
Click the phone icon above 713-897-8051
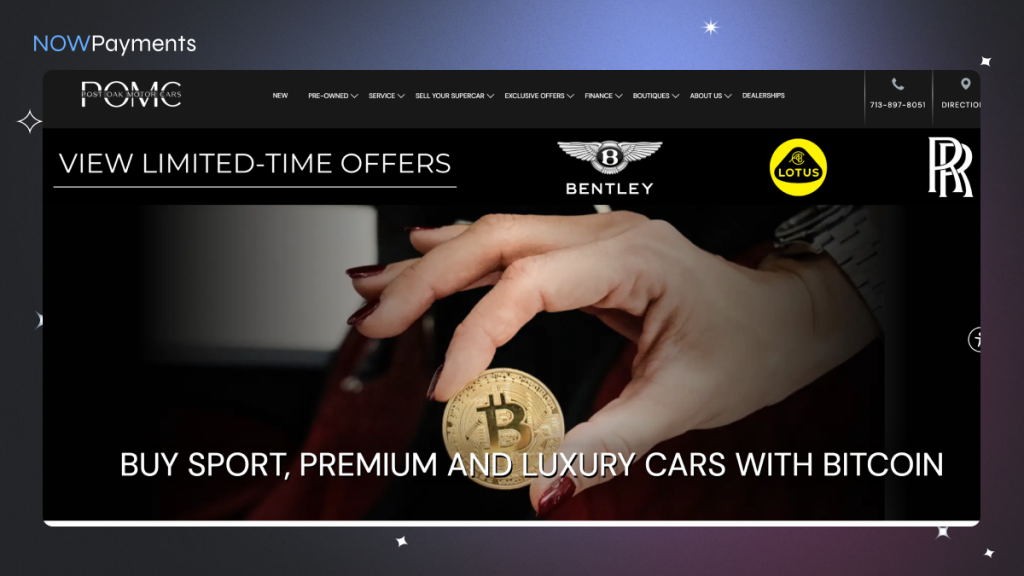[898, 84]
